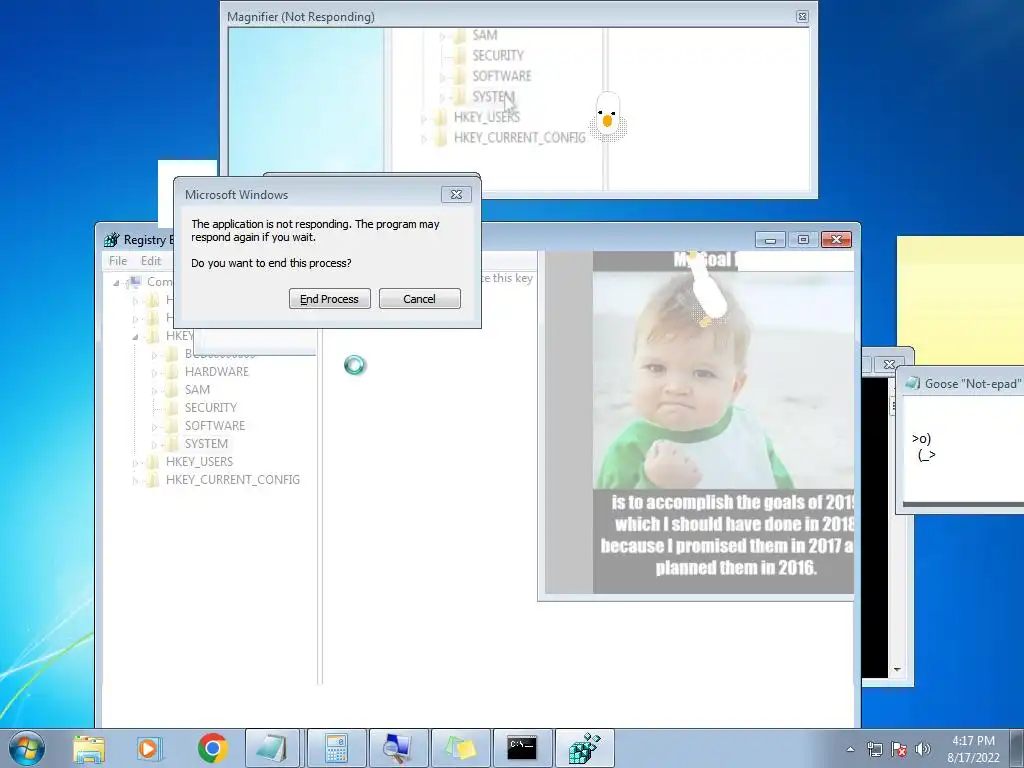1024x768 pixels.
Task: Expand HKEY_USERS arrow in Registry Editor
Action: 136,462
